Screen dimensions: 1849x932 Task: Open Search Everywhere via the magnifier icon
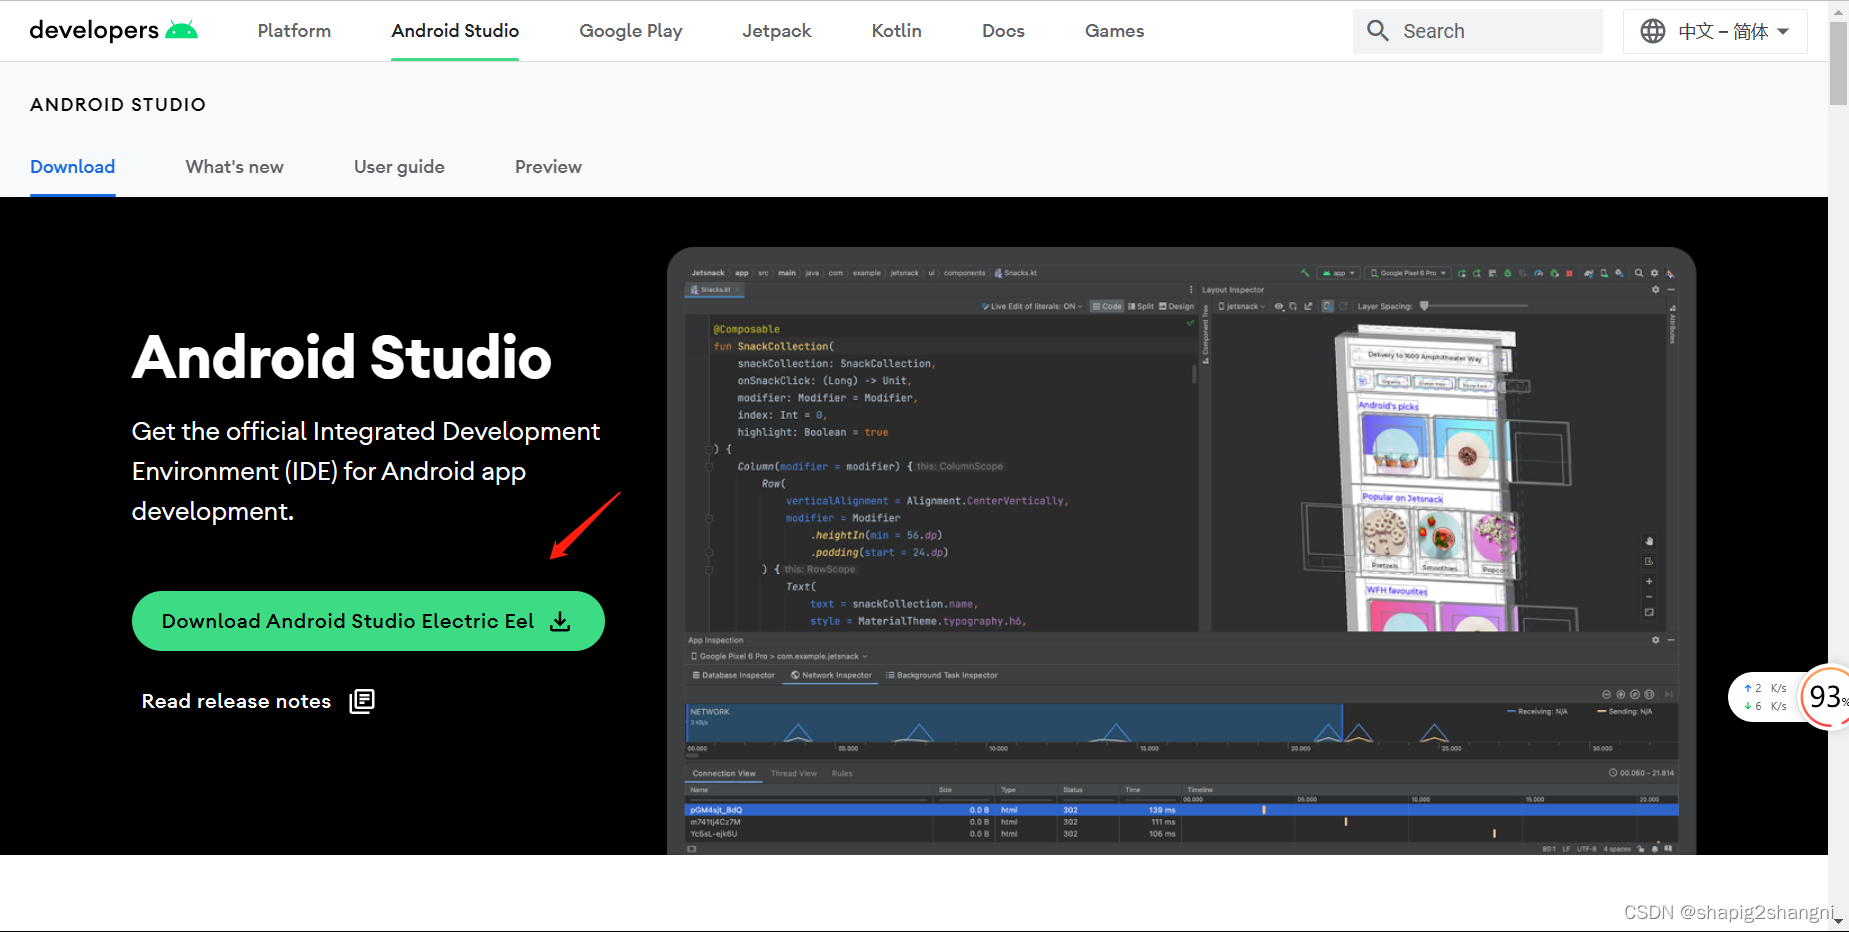pyautogui.click(x=1639, y=273)
